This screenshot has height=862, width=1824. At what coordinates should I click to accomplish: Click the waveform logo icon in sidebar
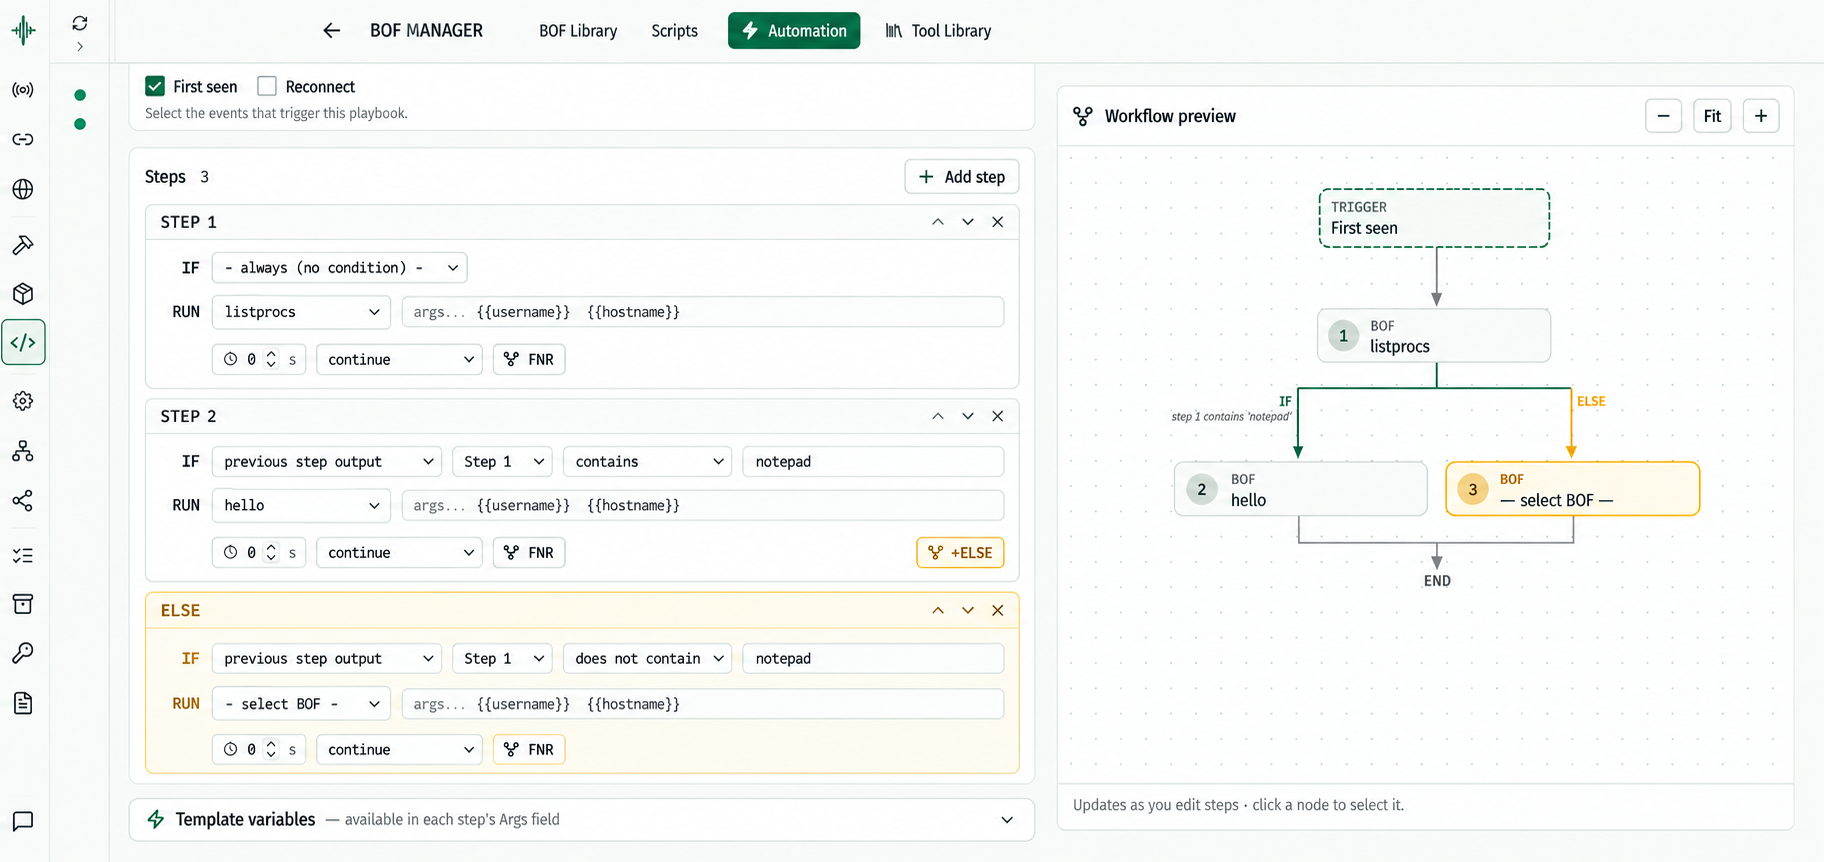point(23,30)
